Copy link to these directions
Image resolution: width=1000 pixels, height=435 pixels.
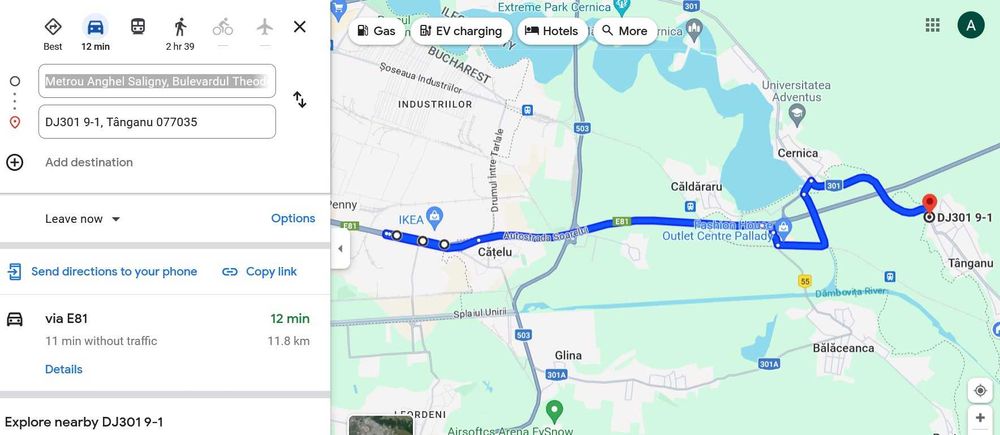260,272
